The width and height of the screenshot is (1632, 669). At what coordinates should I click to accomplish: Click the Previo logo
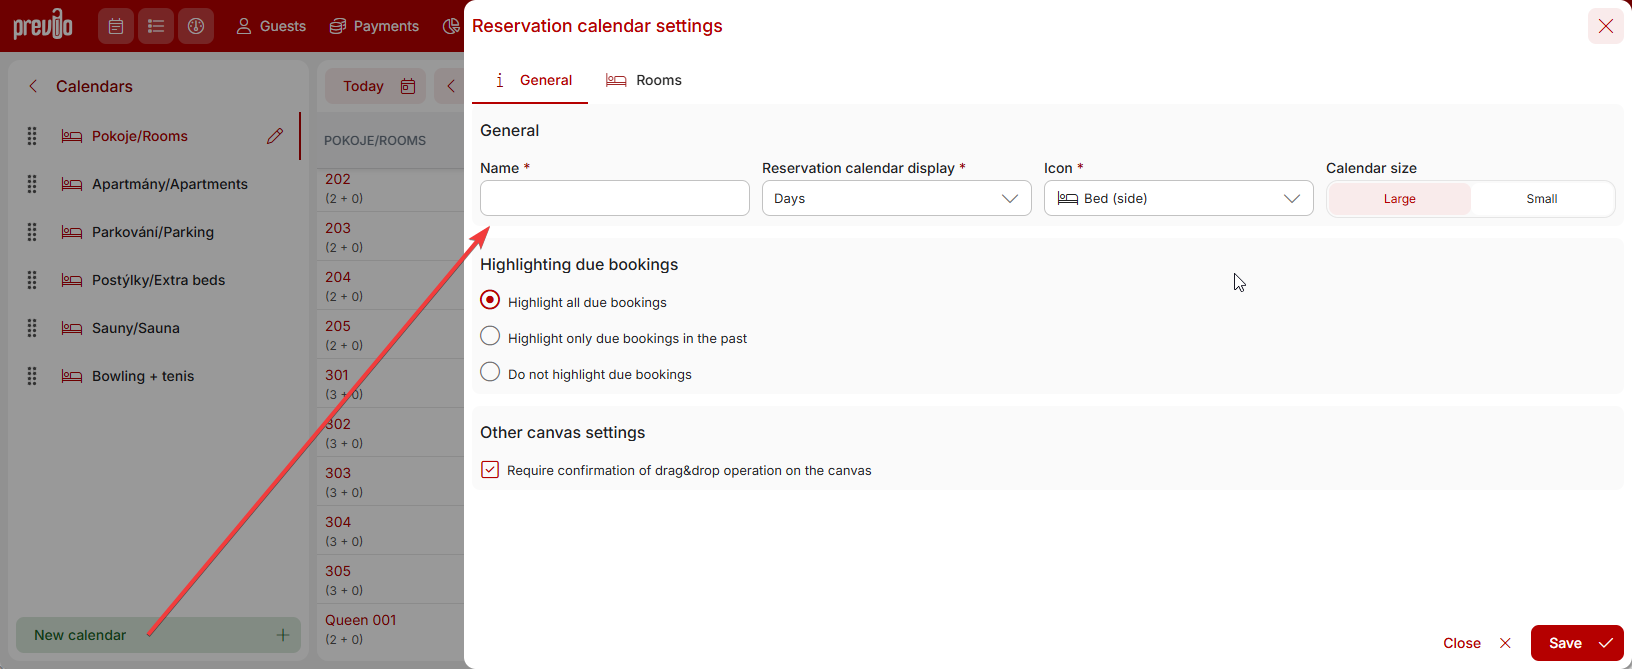(x=43, y=25)
